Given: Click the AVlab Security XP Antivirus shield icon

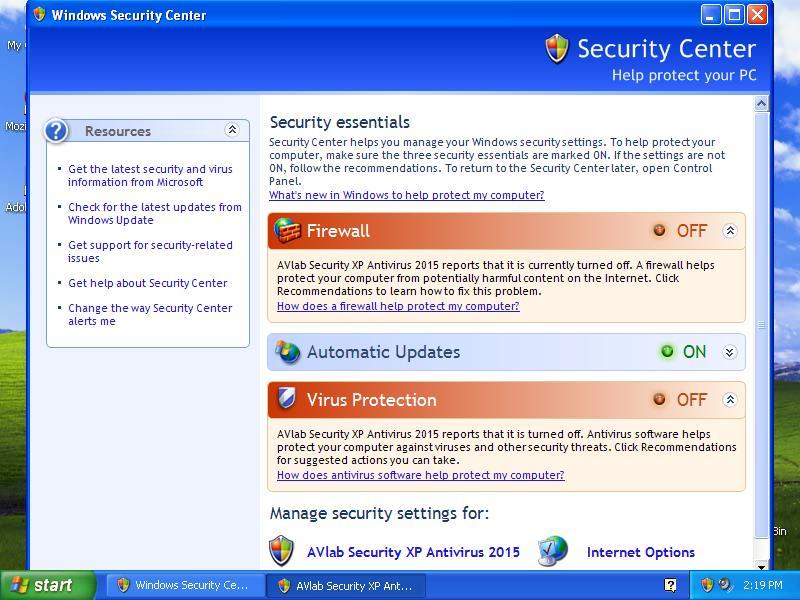Looking at the screenshot, I should [282, 551].
